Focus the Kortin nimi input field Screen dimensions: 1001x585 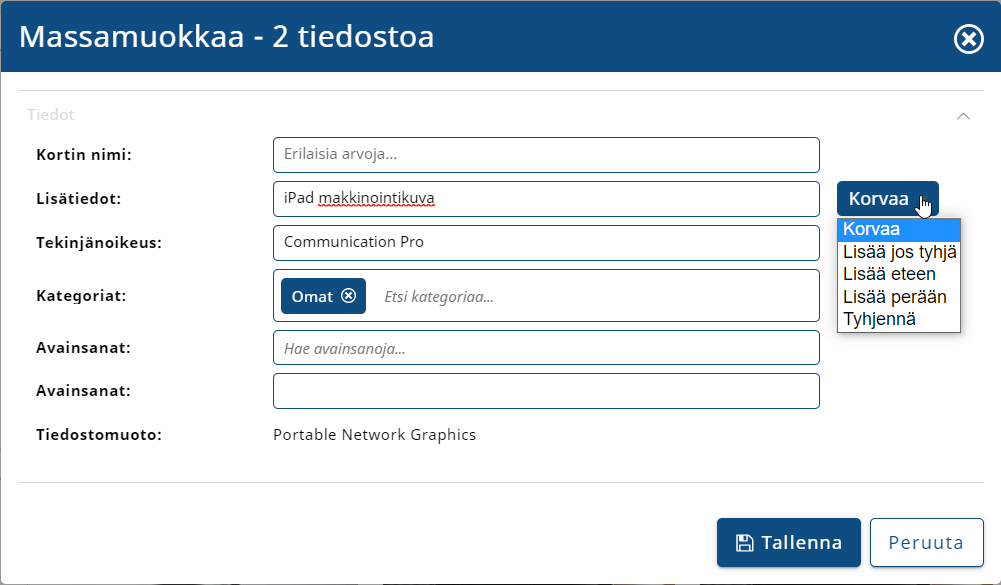[x=546, y=155]
